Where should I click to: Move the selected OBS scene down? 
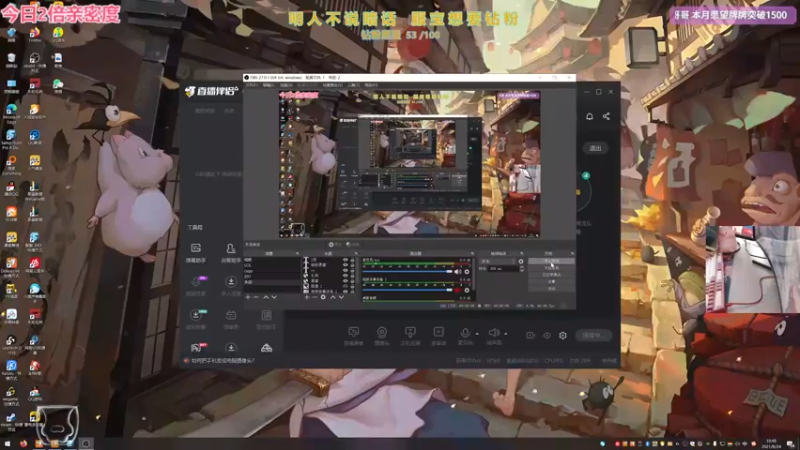click(274, 297)
